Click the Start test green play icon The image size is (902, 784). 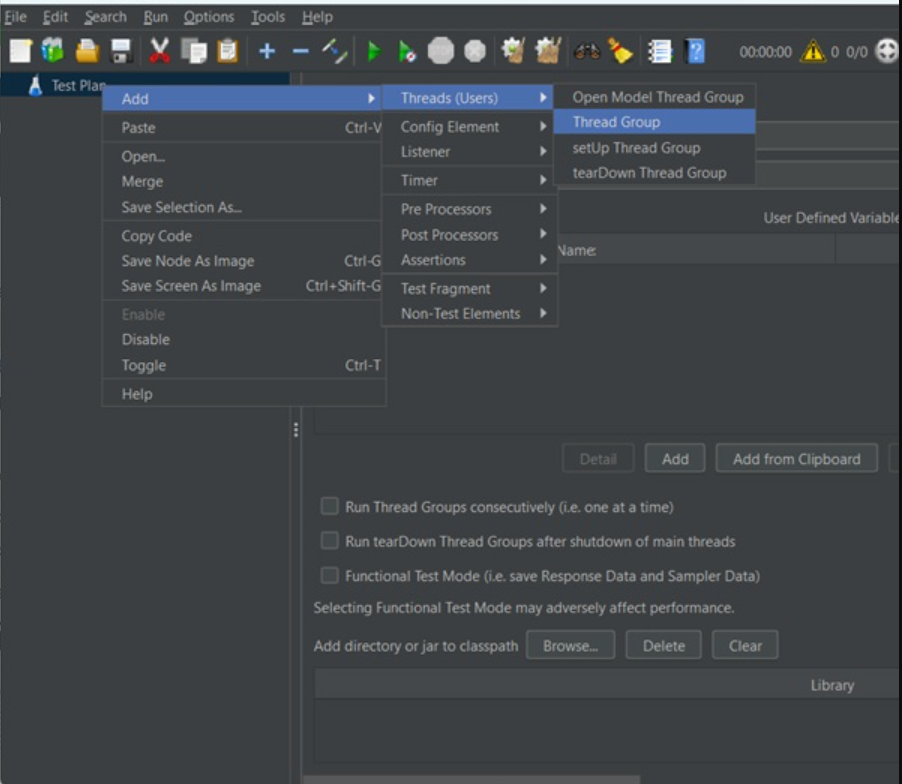click(374, 51)
